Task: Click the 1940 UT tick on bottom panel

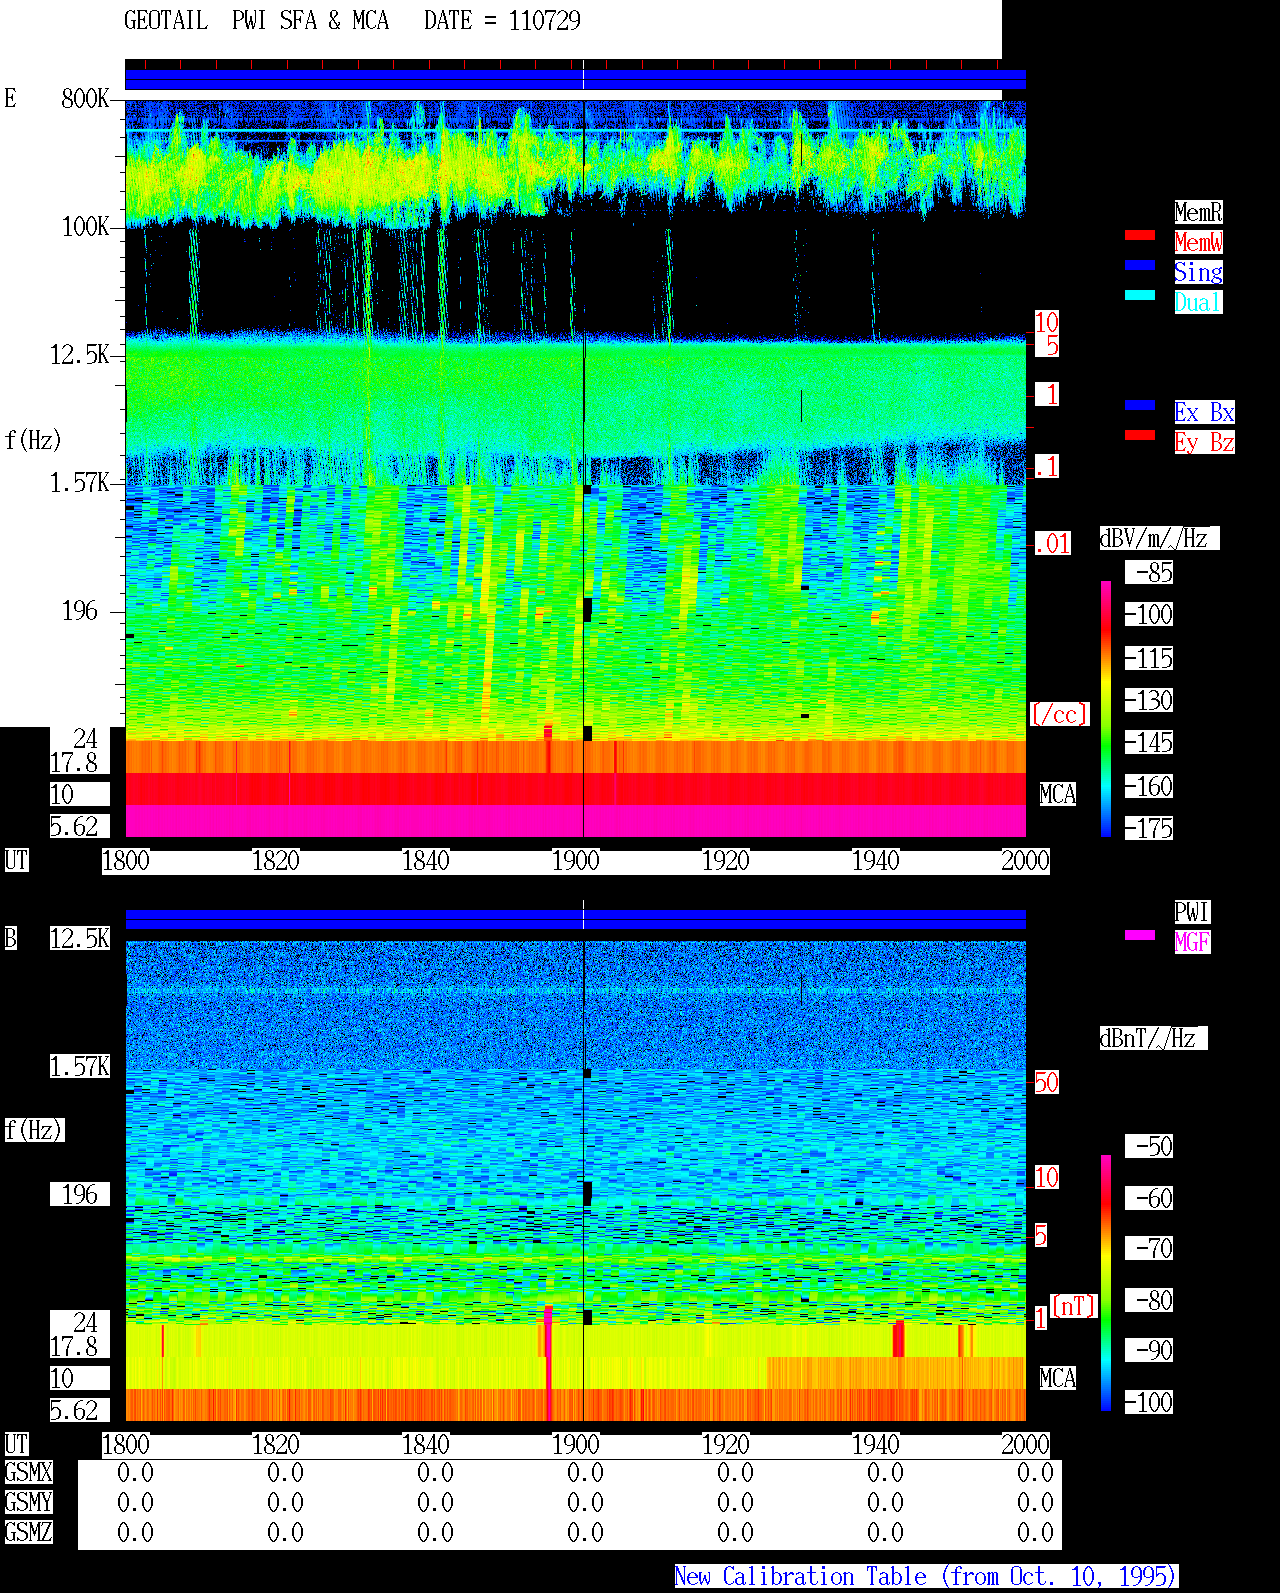Action: tap(876, 1445)
